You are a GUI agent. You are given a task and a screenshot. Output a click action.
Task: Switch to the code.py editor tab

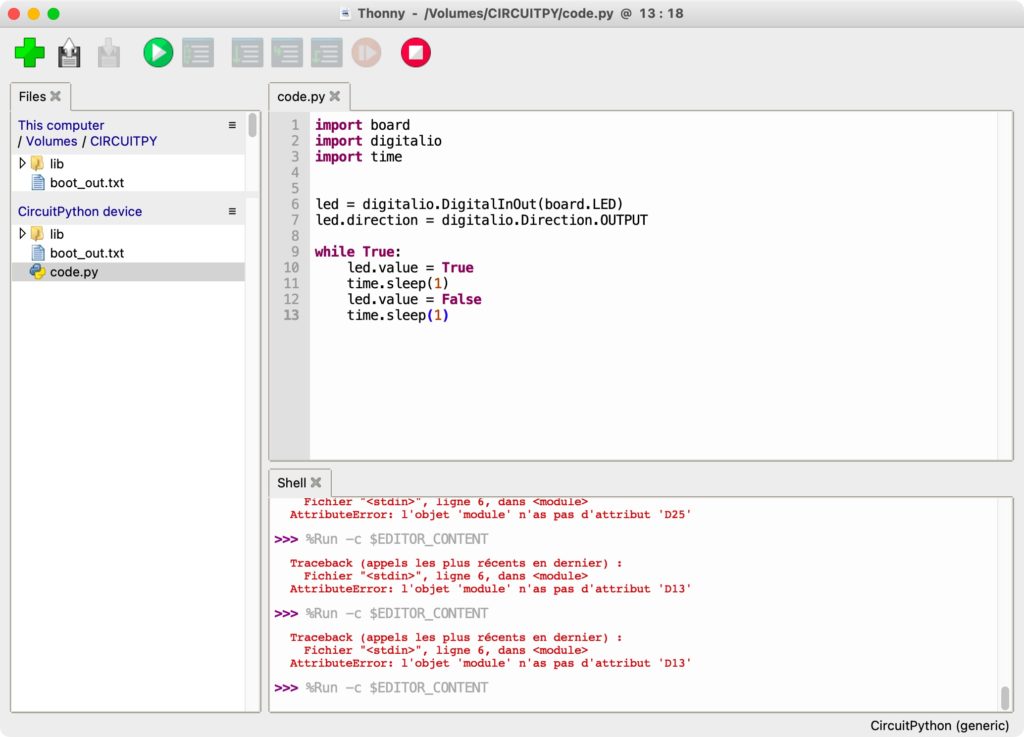(300, 97)
